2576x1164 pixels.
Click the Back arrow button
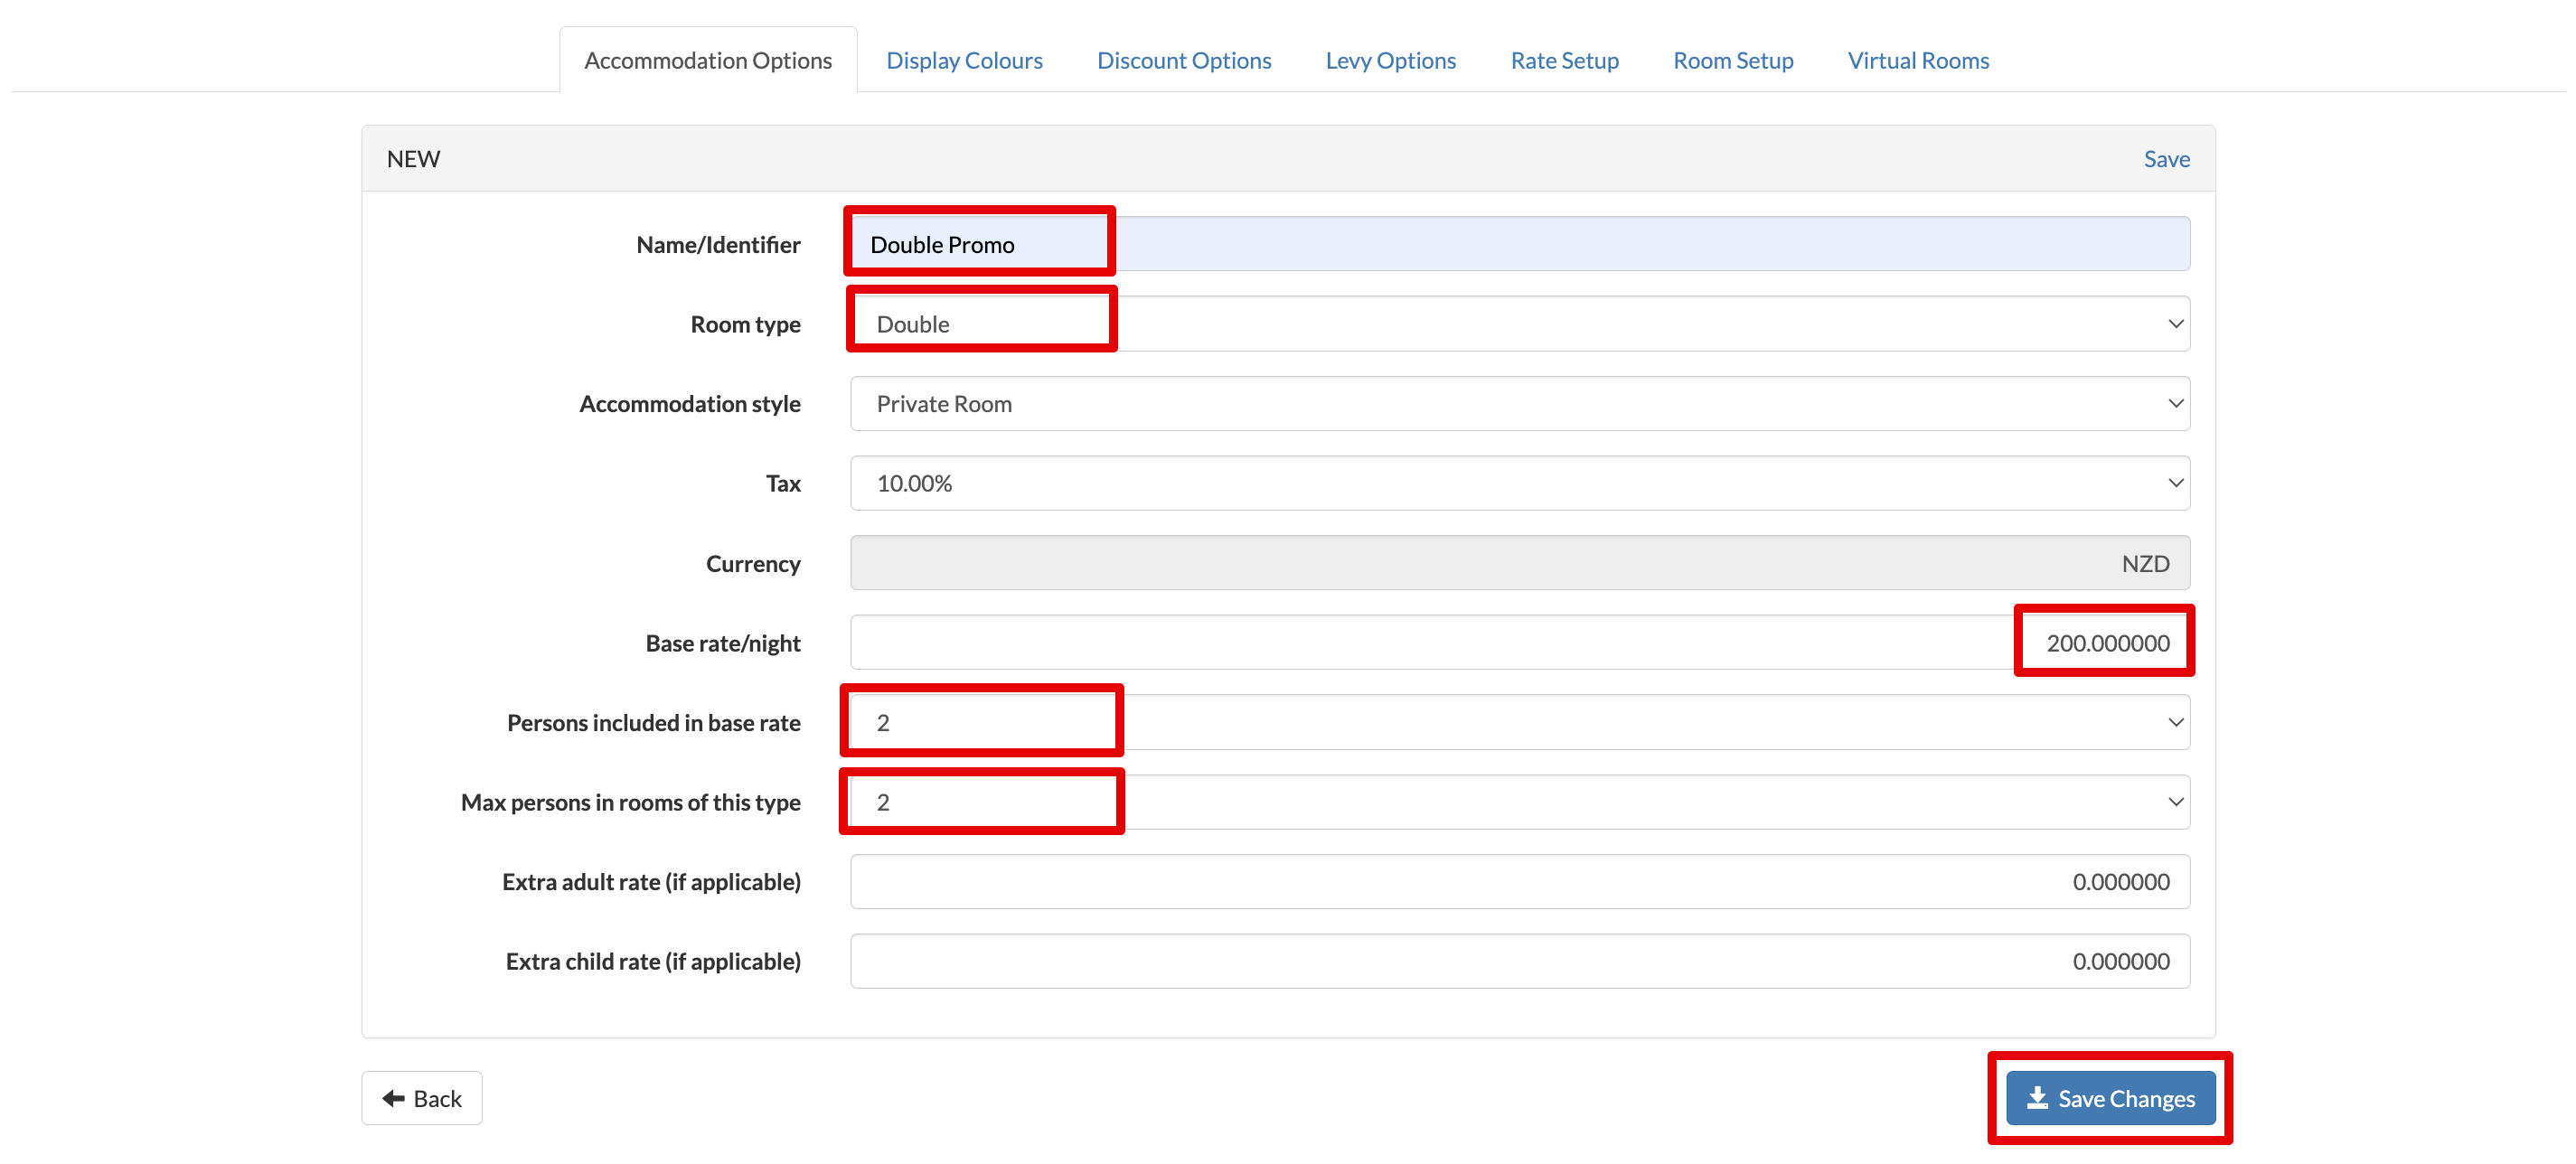[x=421, y=1098]
